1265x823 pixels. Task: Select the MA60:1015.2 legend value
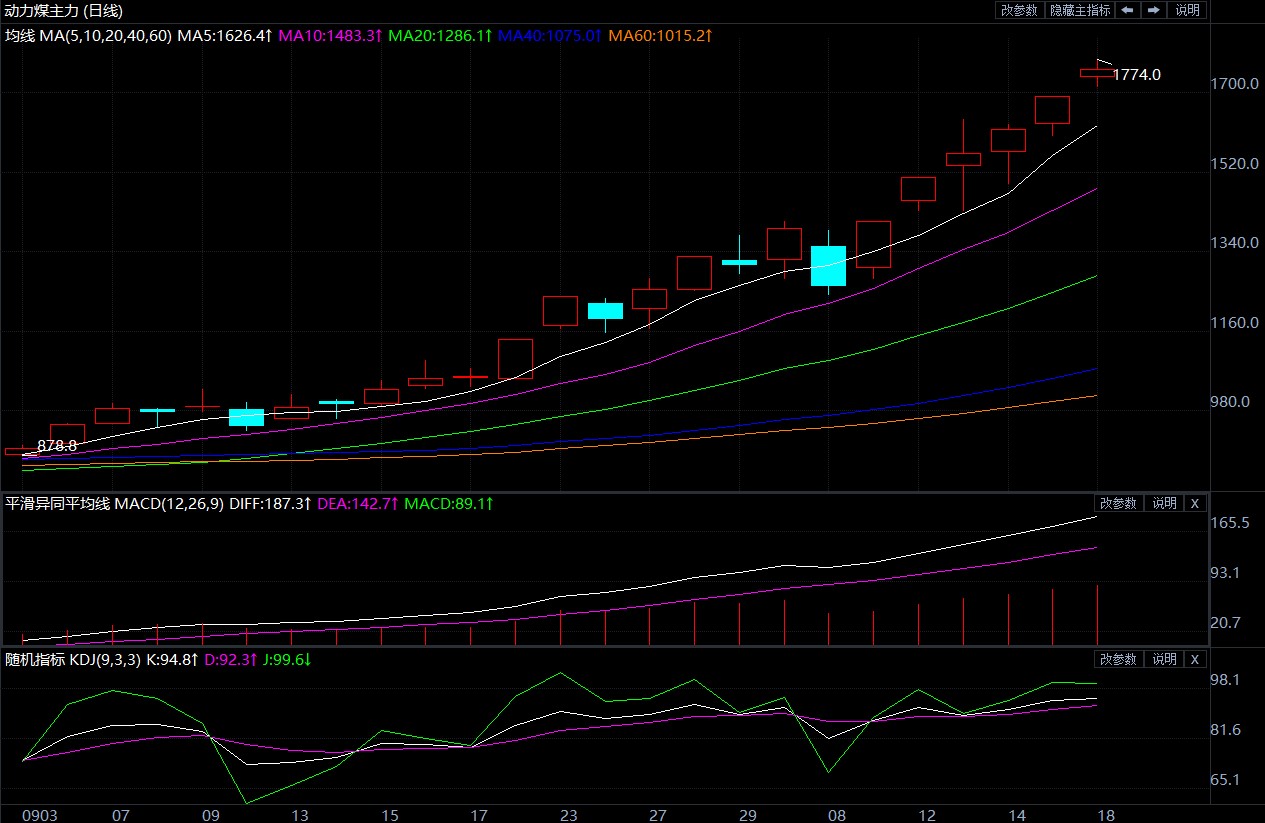[x=661, y=35]
